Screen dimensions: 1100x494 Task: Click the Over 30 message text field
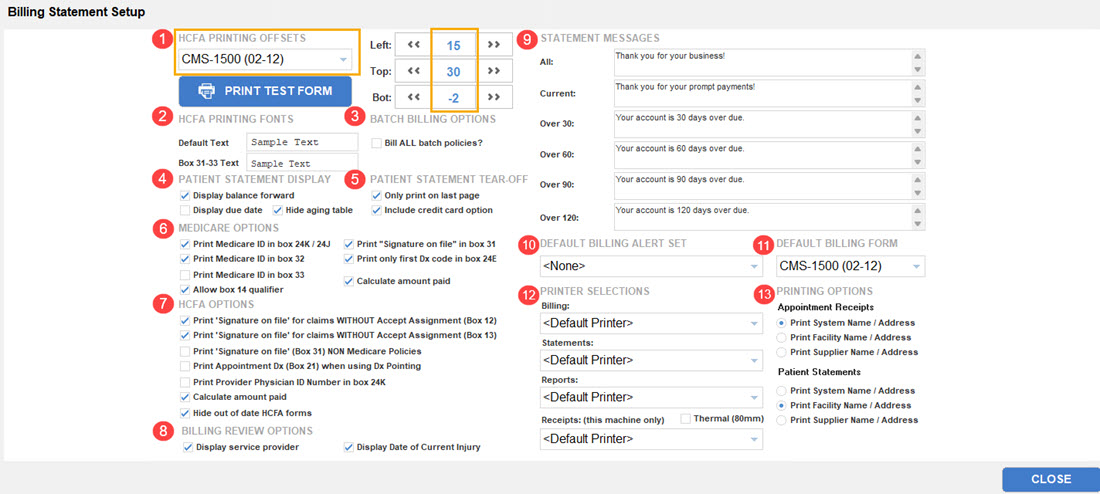click(762, 125)
